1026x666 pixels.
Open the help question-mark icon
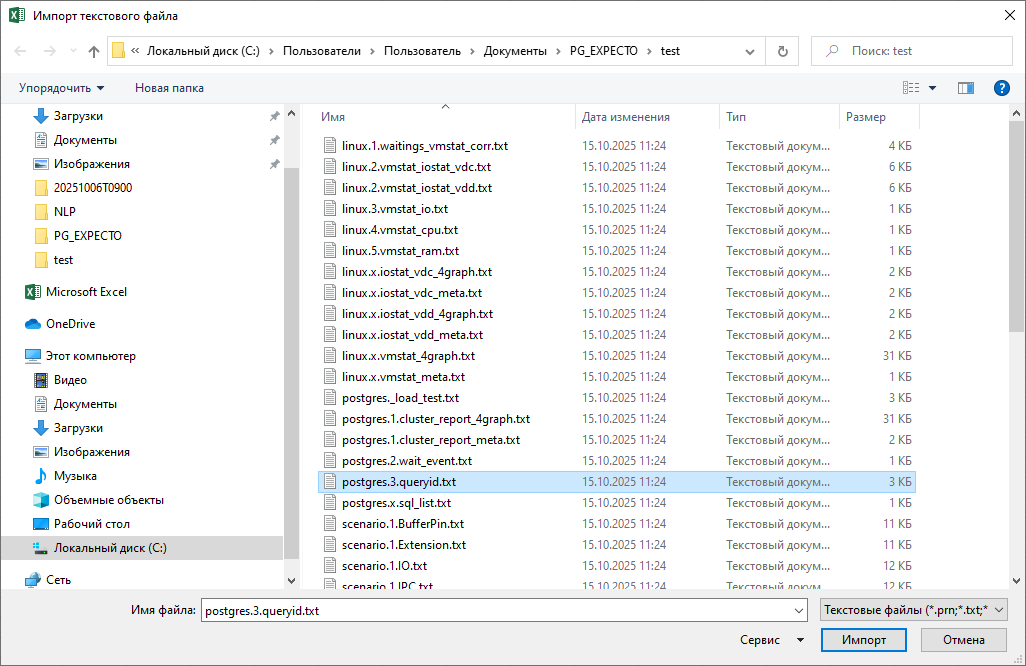coord(1001,88)
